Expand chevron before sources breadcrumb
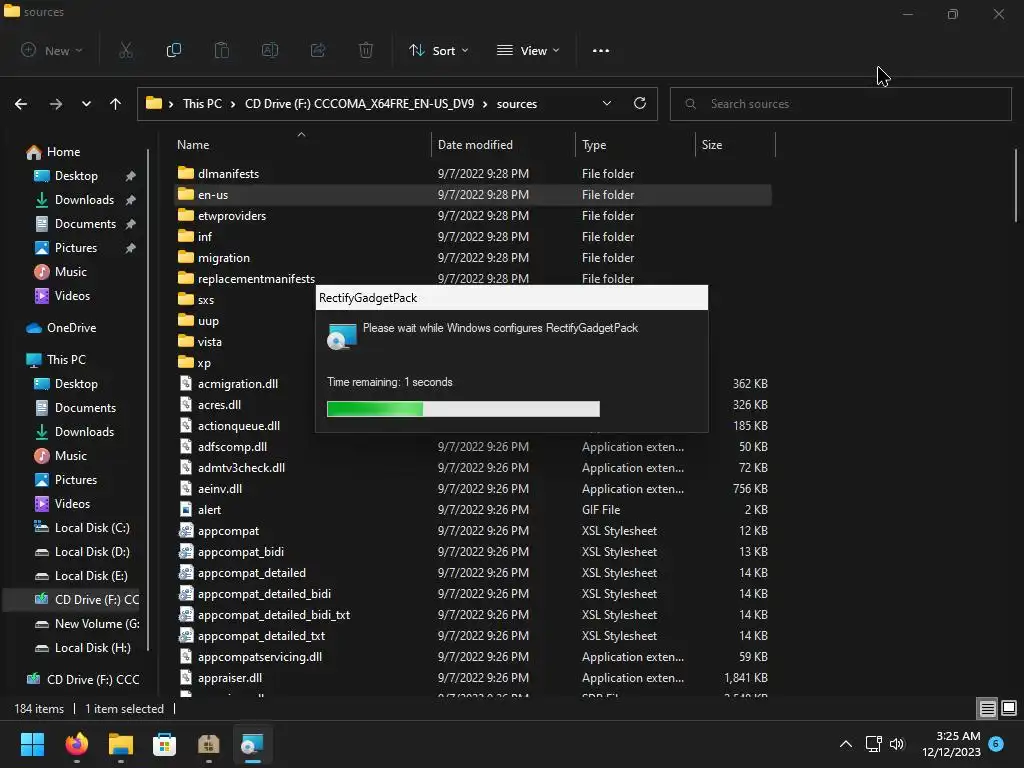 tap(485, 104)
